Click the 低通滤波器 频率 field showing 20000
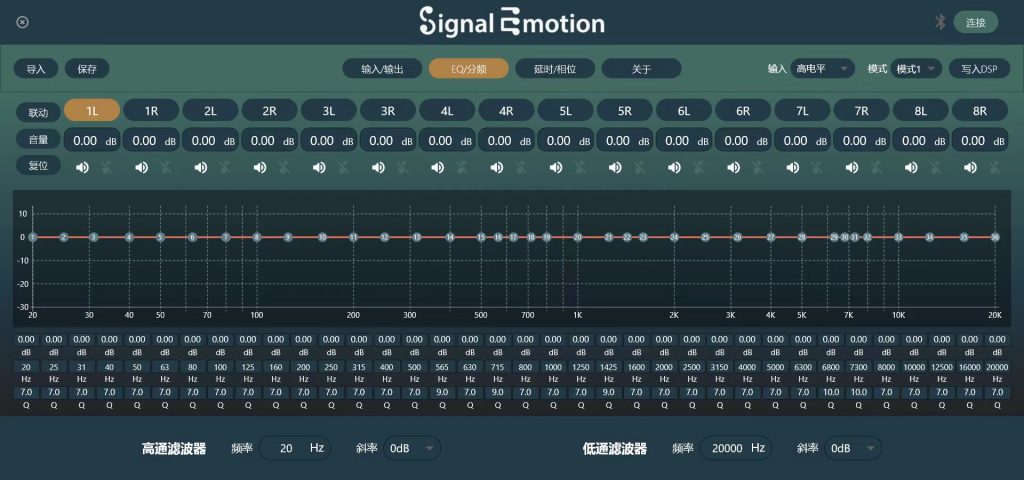Image resolution: width=1024 pixels, height=480 pixels. click(736, 448)
